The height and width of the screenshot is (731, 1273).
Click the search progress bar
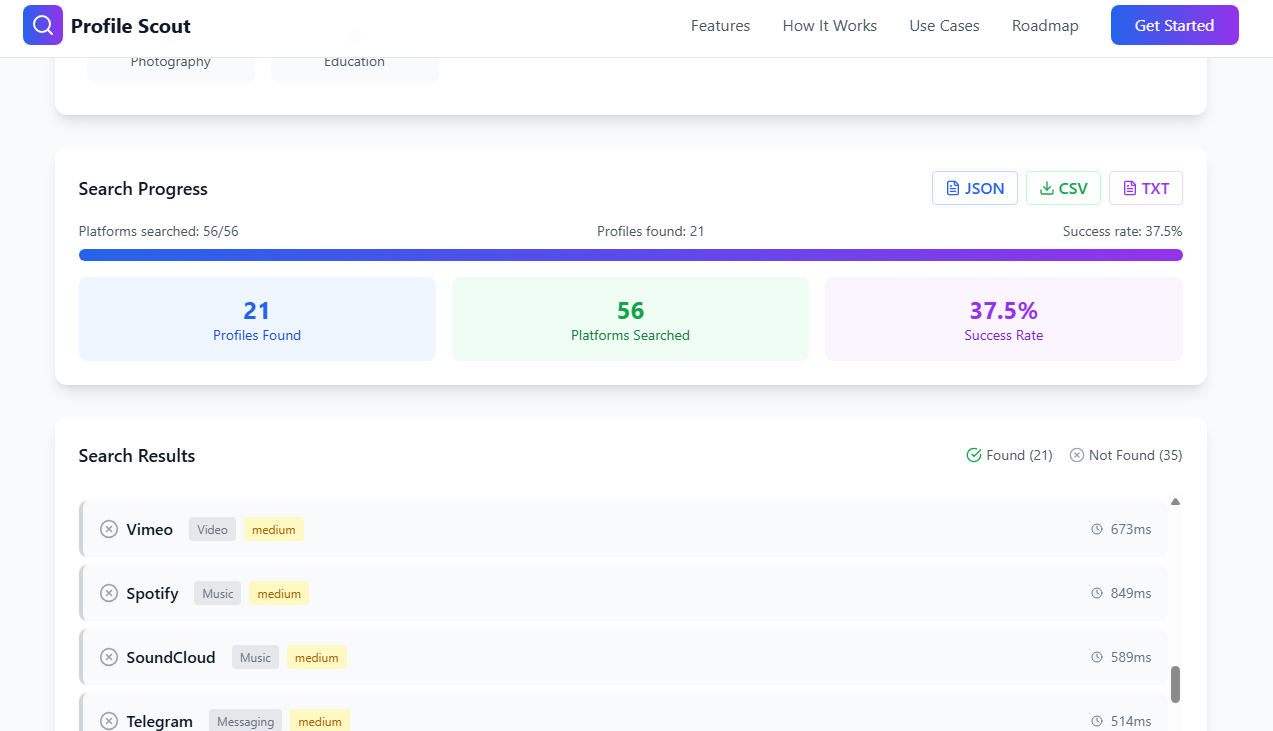[x=630, y=255]
